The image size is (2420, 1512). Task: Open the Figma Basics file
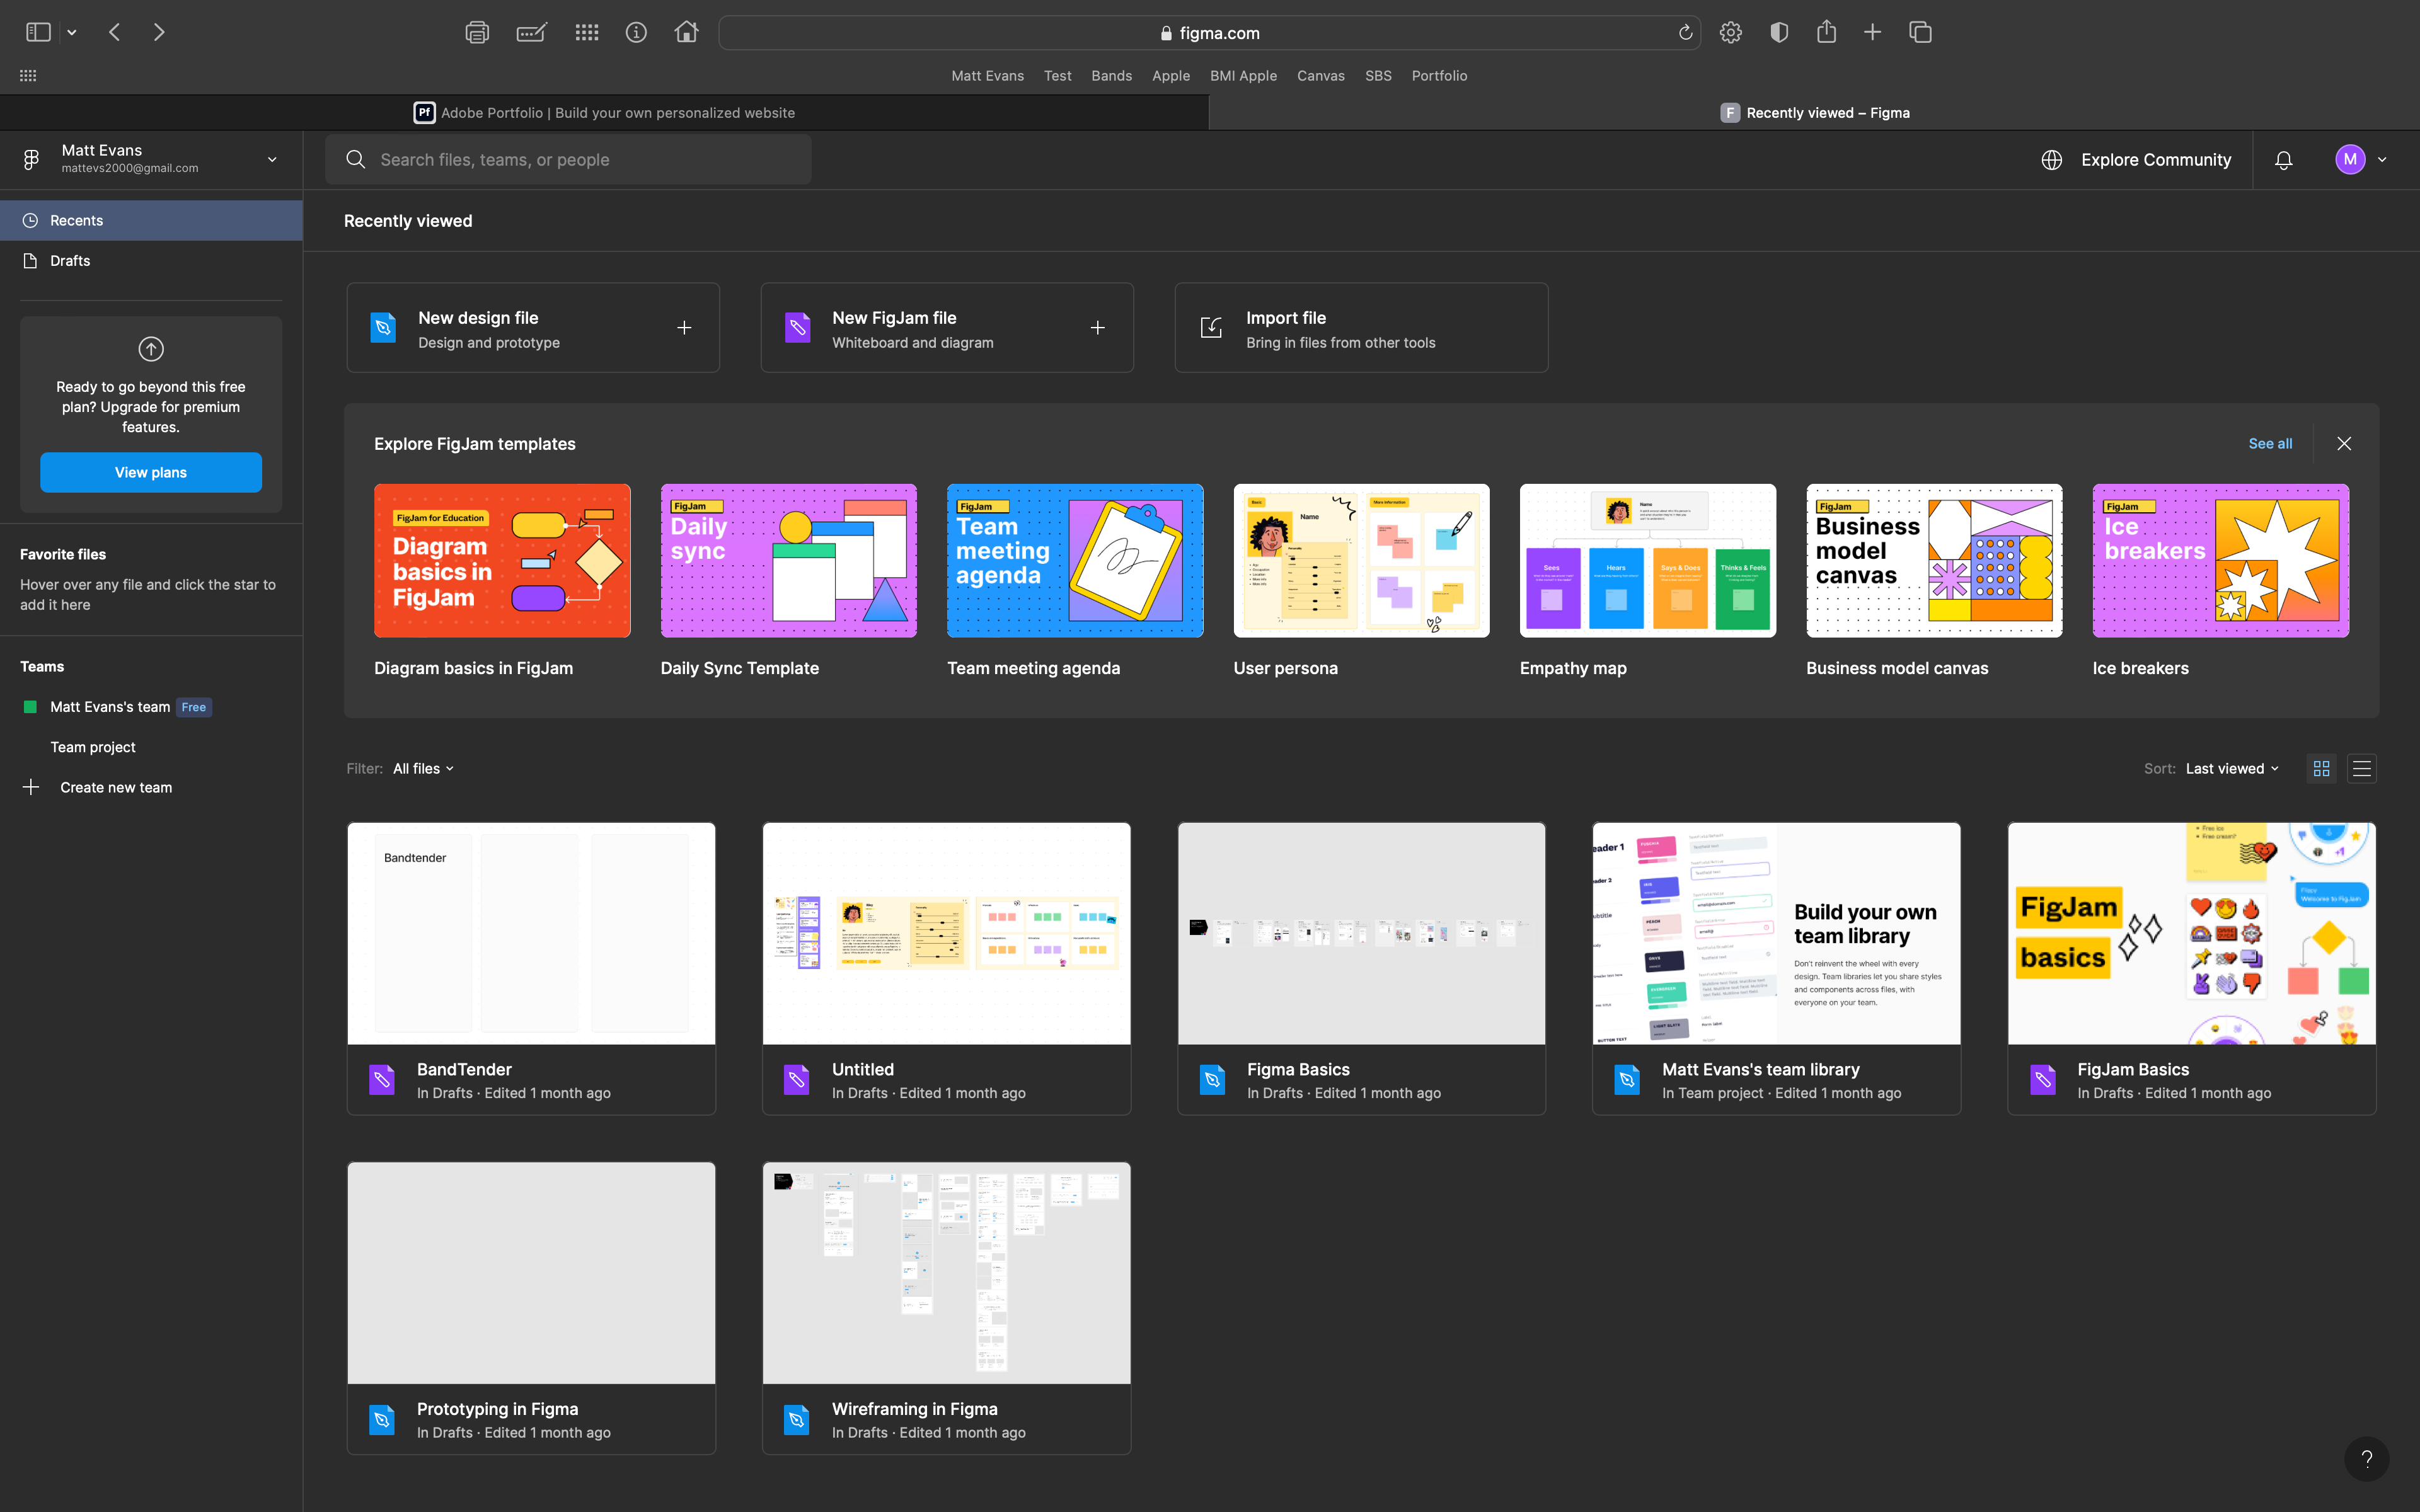pos(1361,968)
